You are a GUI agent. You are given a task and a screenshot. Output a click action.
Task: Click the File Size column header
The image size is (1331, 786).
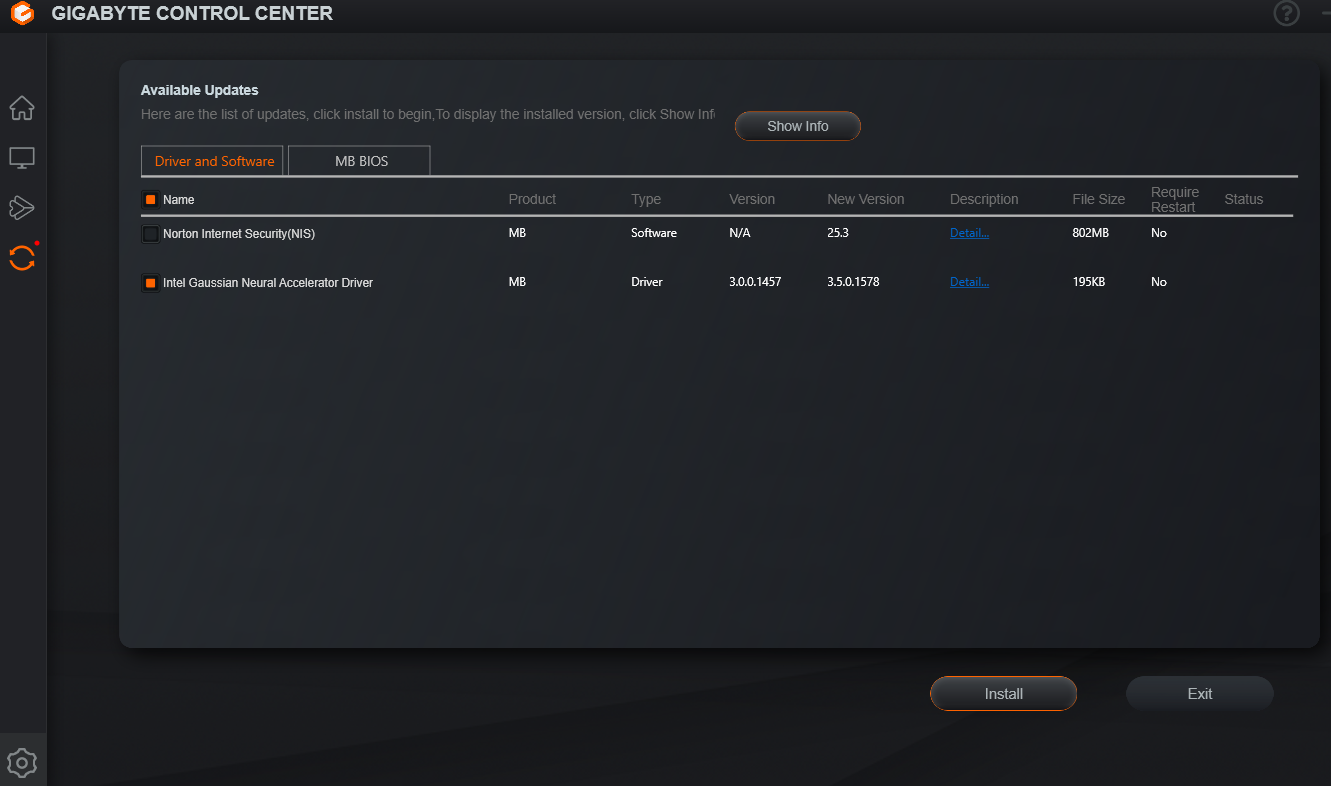pyautogui.click(x=1098, y=199)
